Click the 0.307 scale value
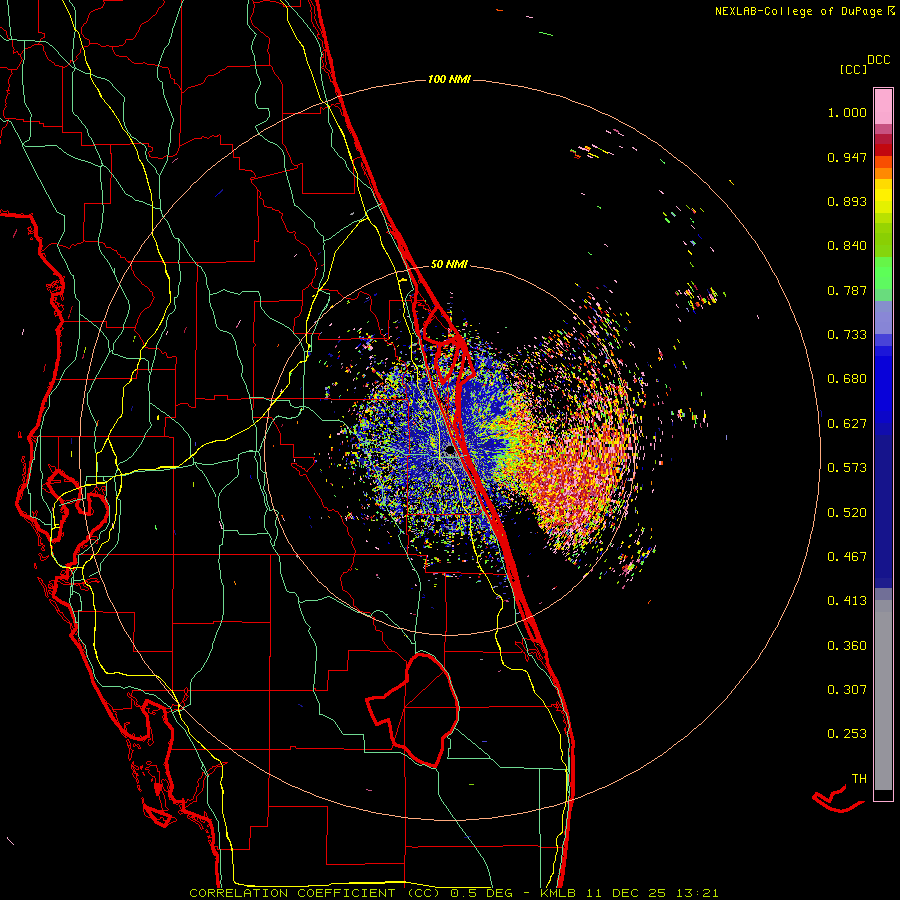This screenshot has width=900, height=900. click(847, 690)
